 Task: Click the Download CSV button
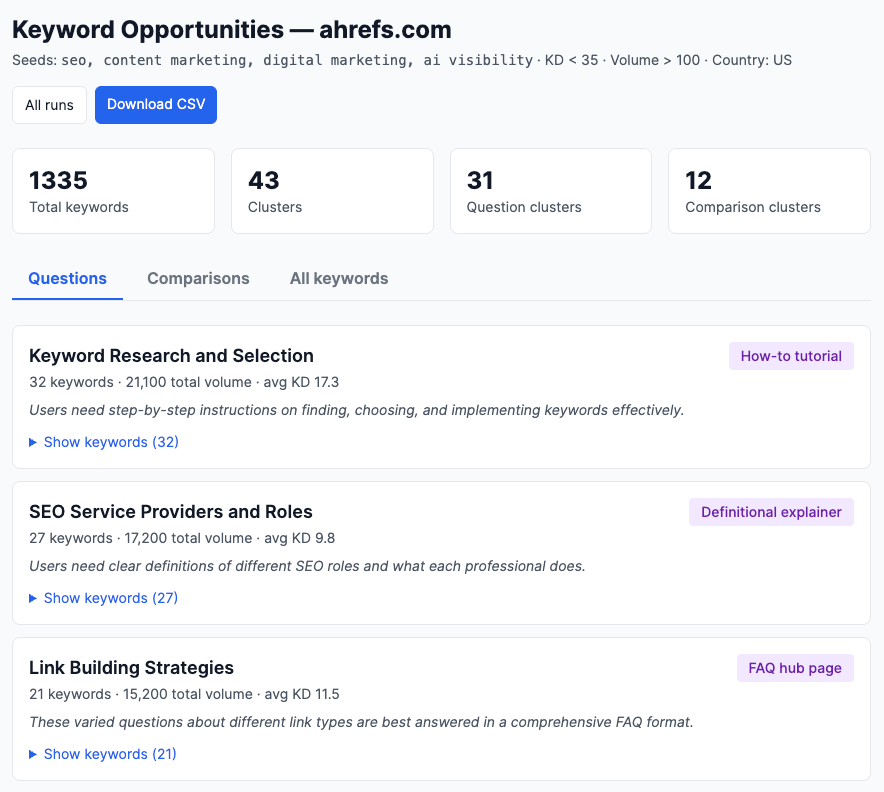coord(155,104)
